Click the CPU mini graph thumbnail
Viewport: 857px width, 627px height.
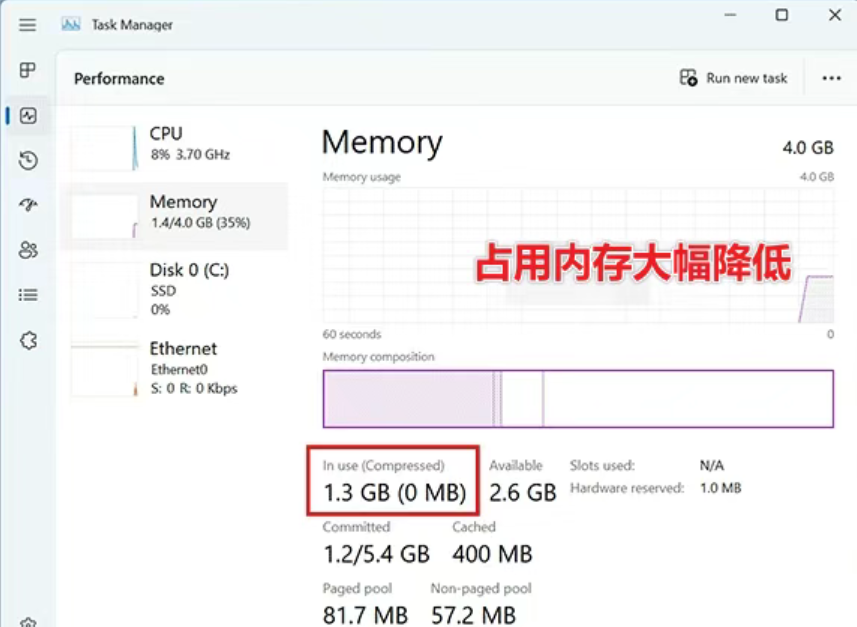click(104, 148)
